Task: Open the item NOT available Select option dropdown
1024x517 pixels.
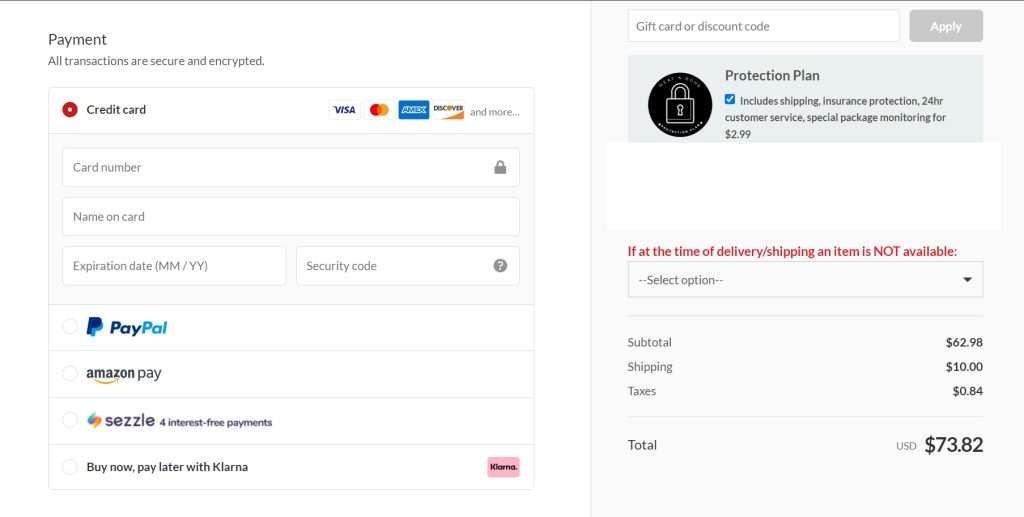Action: point(805,279)
